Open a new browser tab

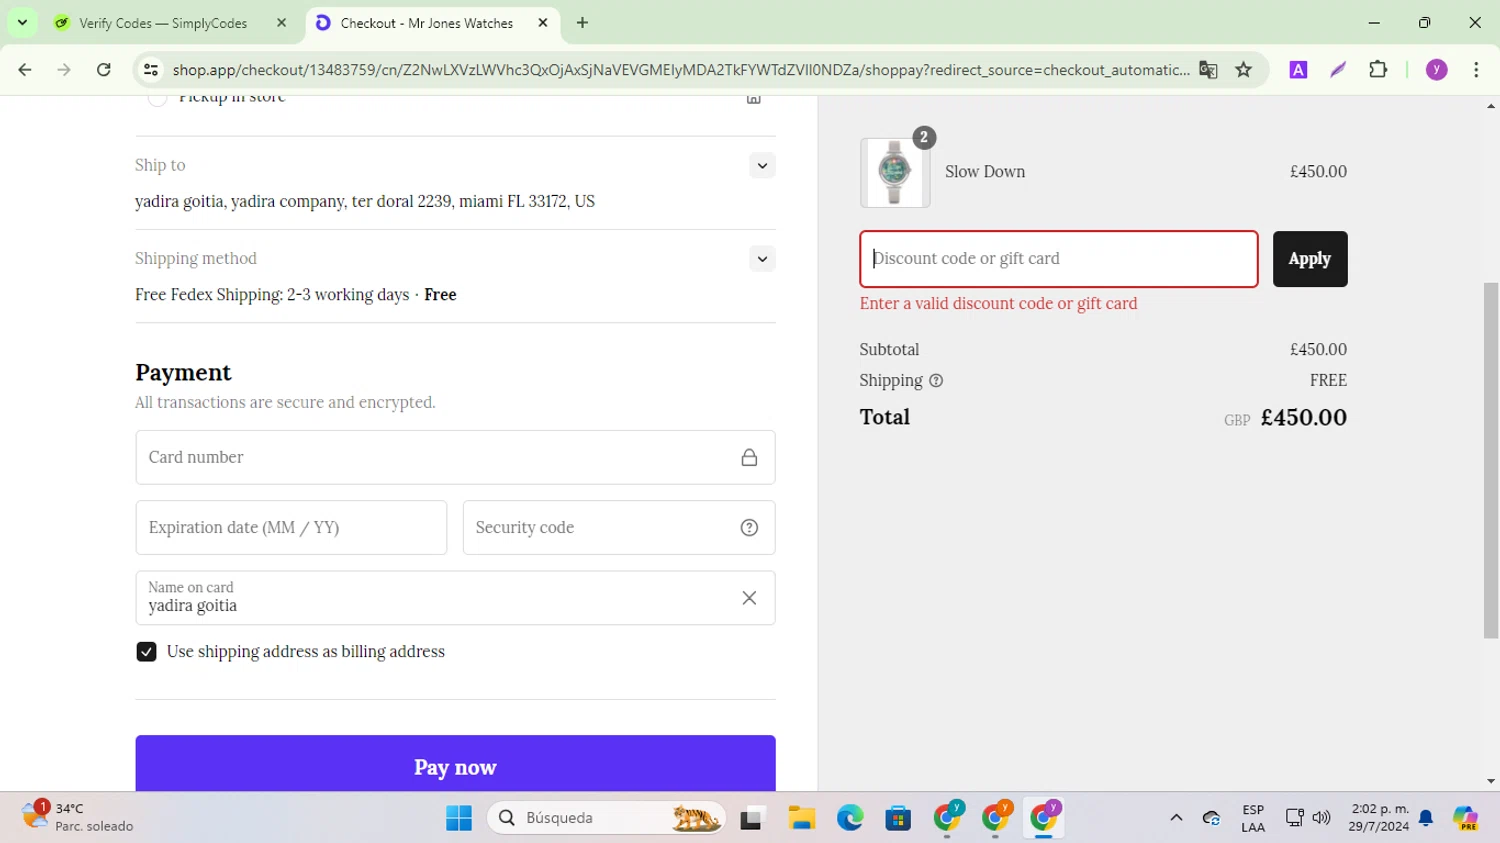(582, 23)
